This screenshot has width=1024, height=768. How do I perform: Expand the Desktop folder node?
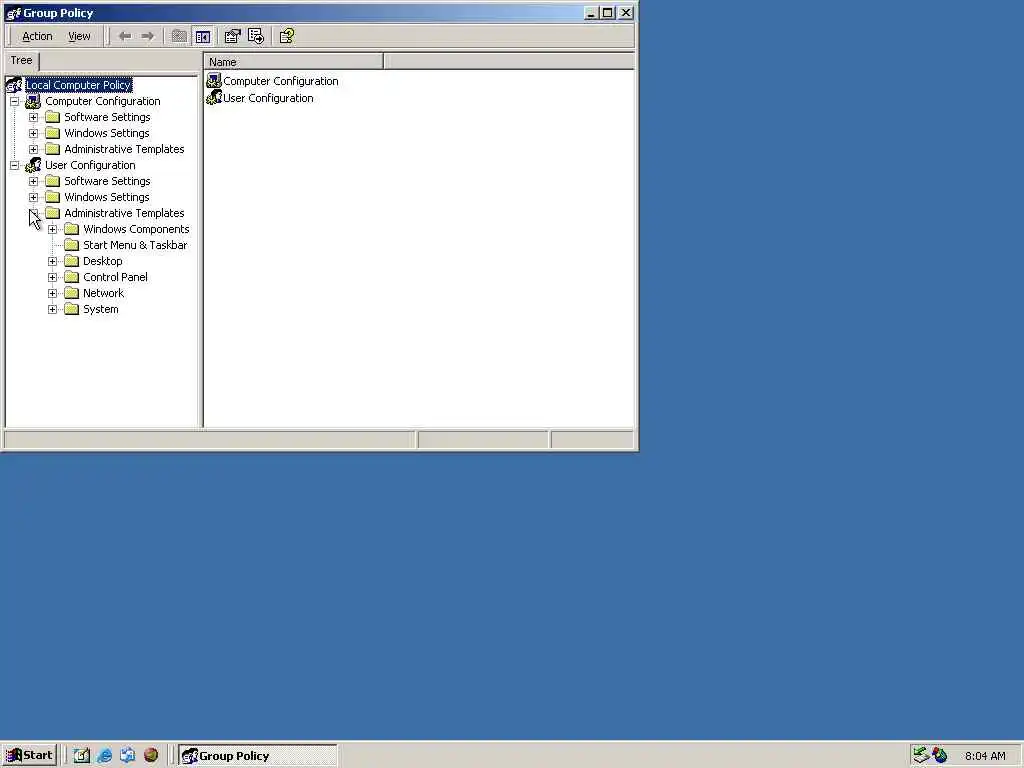click(x=52, y=261)
